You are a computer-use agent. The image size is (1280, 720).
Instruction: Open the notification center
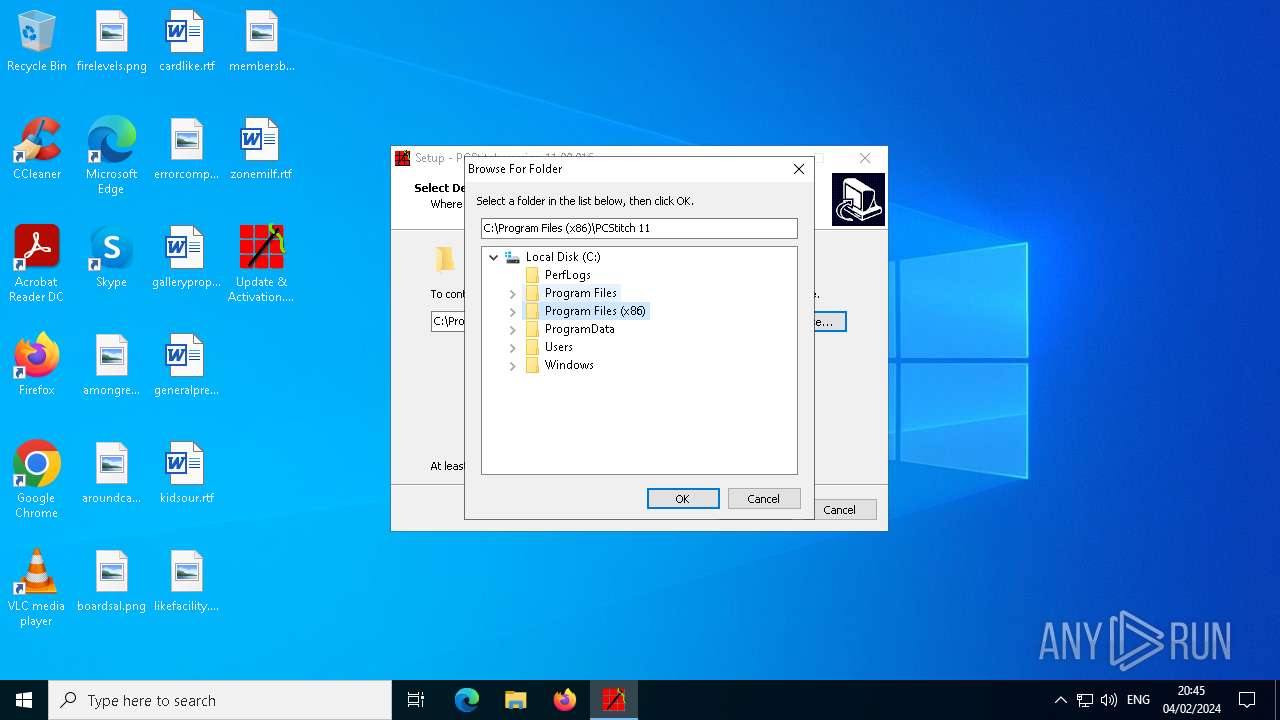1247,700
